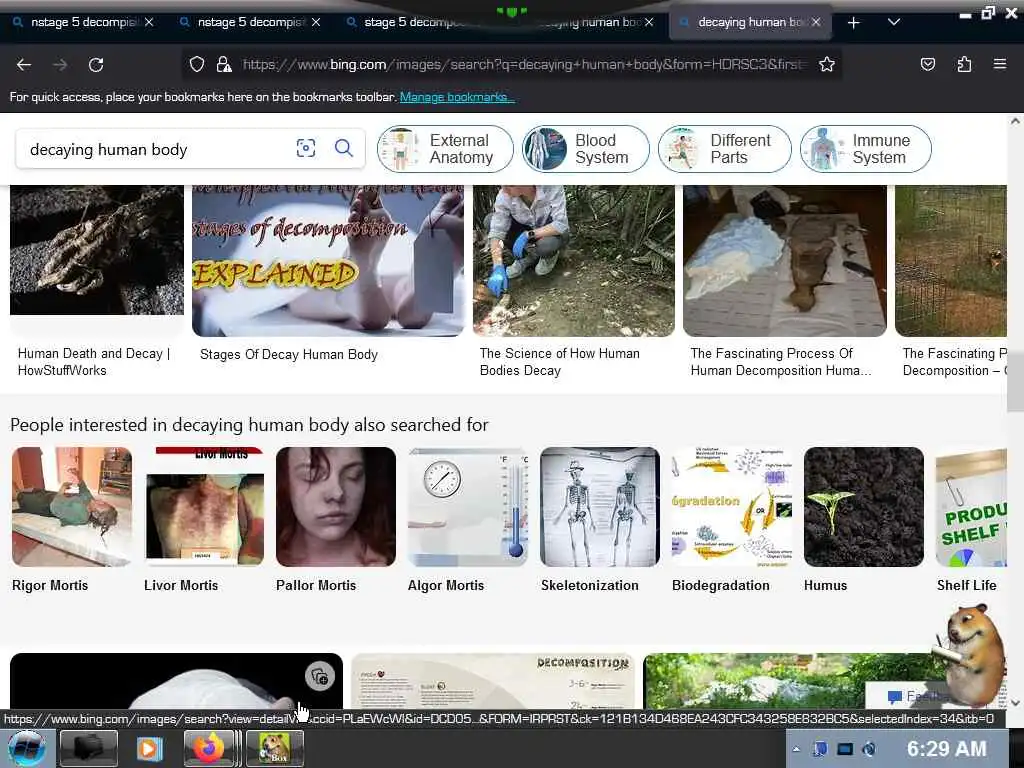Screen dimensions: 1024x768
Task: Open the Algor Mortis thermometer thumbnail
Action: [x=468, y=507]
